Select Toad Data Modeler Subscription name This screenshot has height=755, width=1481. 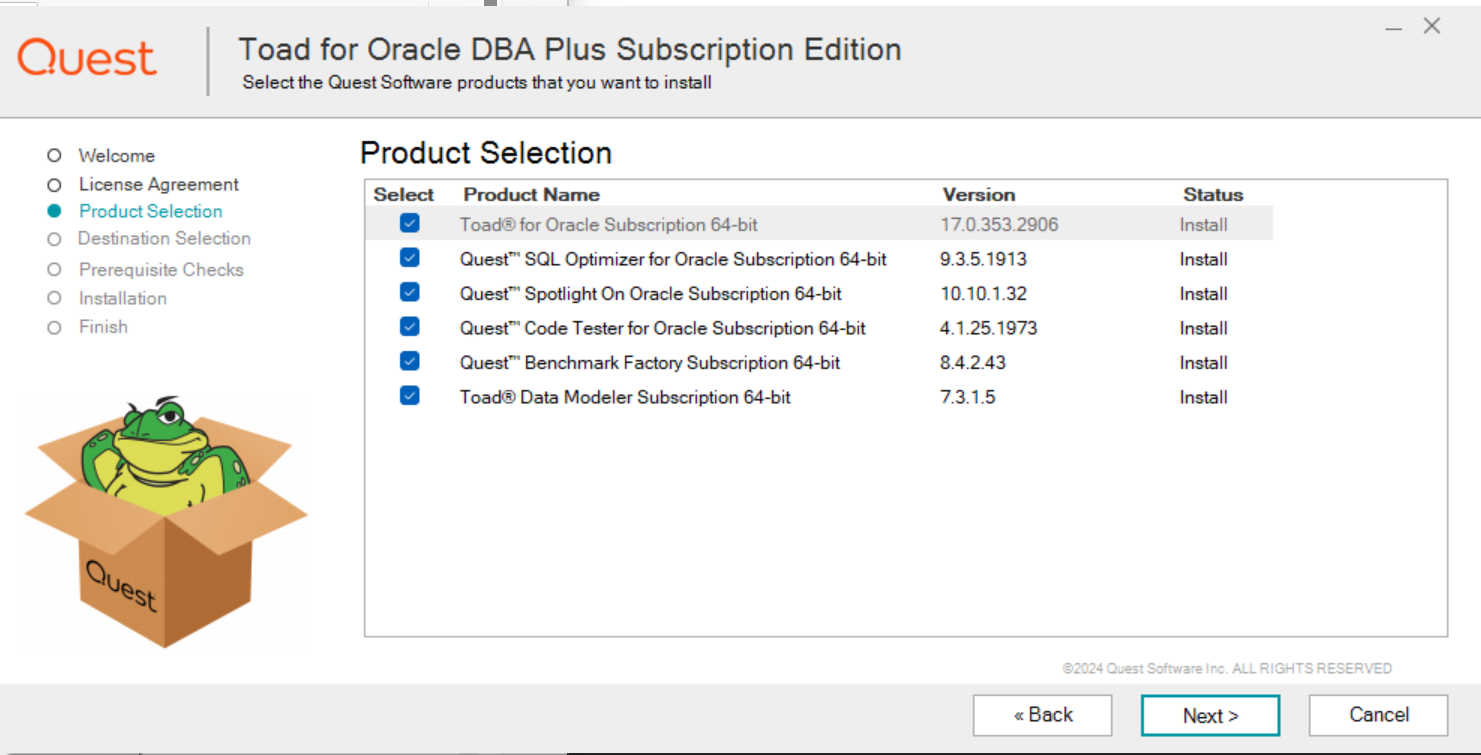coord(625,397)
